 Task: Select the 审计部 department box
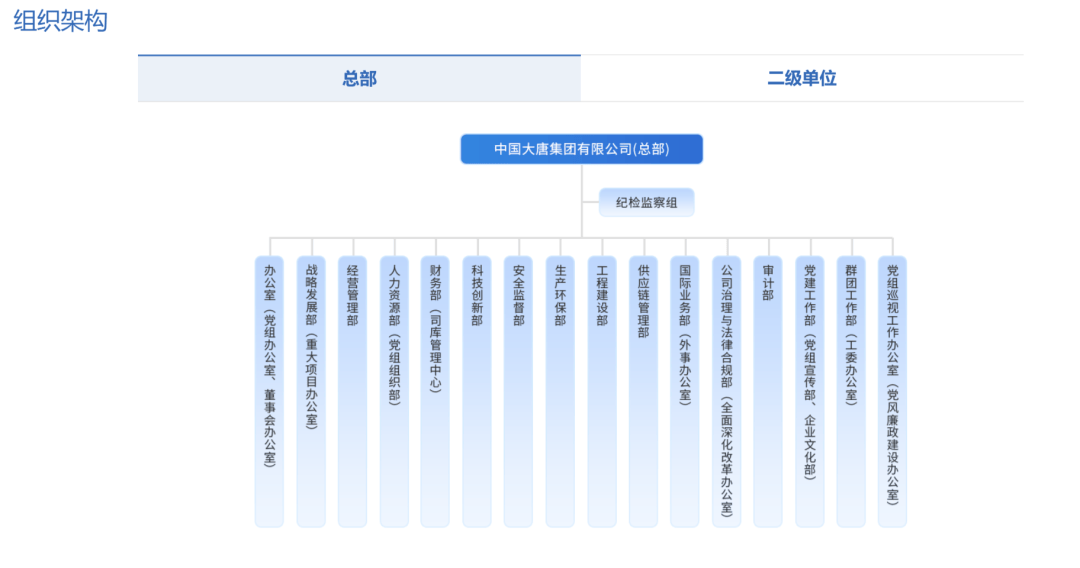pos(768,392)
